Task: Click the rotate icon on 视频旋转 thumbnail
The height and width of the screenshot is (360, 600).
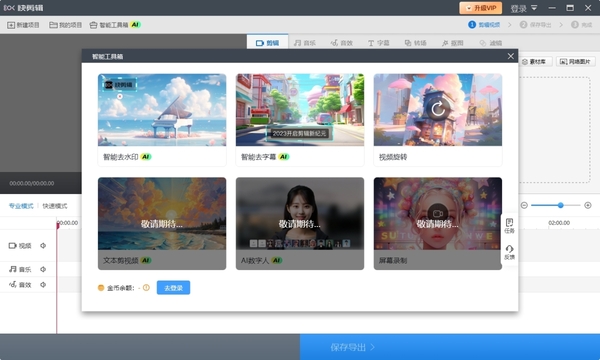Action: pos(438,109)
